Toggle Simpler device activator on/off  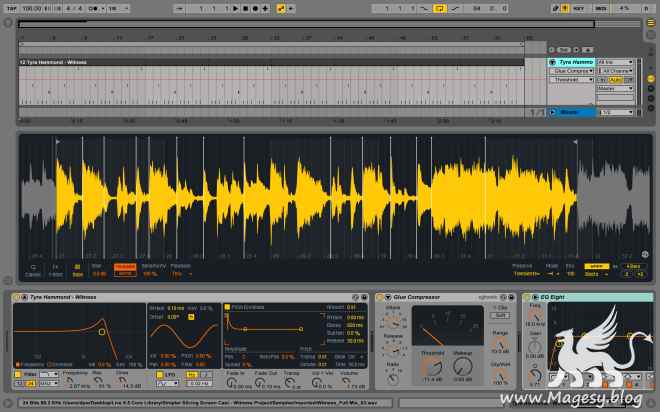pyautogui.click(x=16, y=297)
